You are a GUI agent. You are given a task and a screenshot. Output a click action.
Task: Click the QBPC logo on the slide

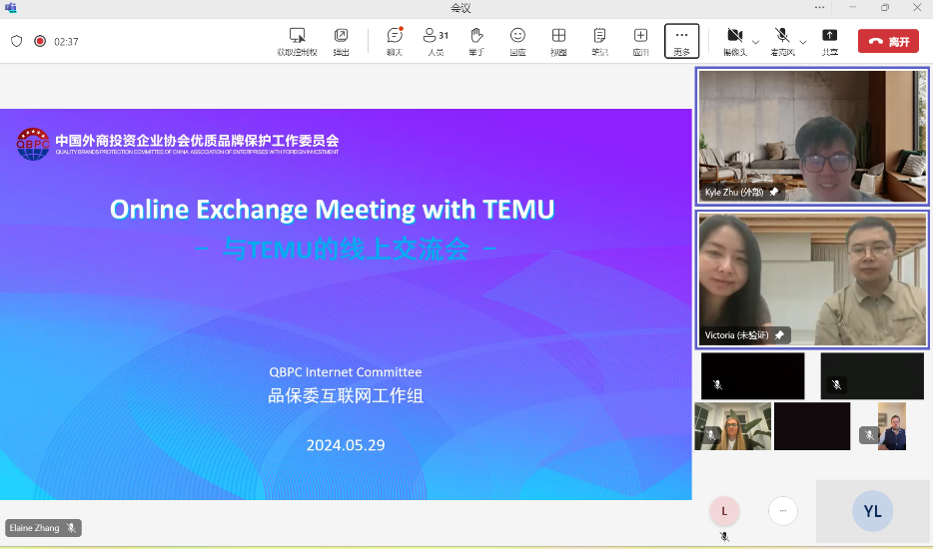[33, 144]
